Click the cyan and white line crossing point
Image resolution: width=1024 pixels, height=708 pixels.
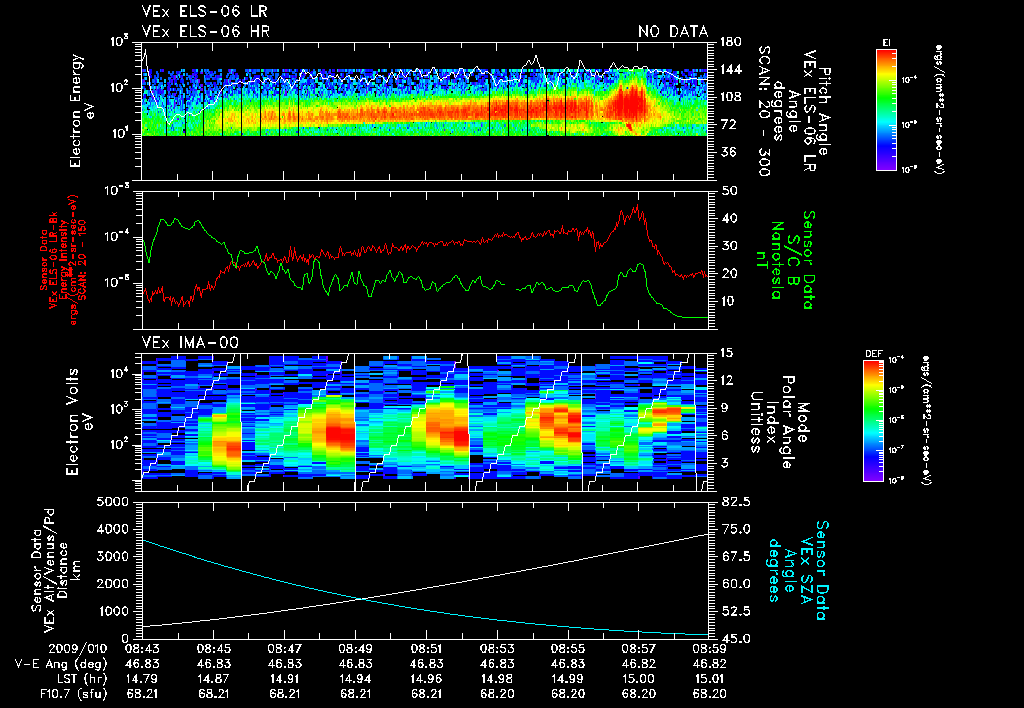[360, 598]
